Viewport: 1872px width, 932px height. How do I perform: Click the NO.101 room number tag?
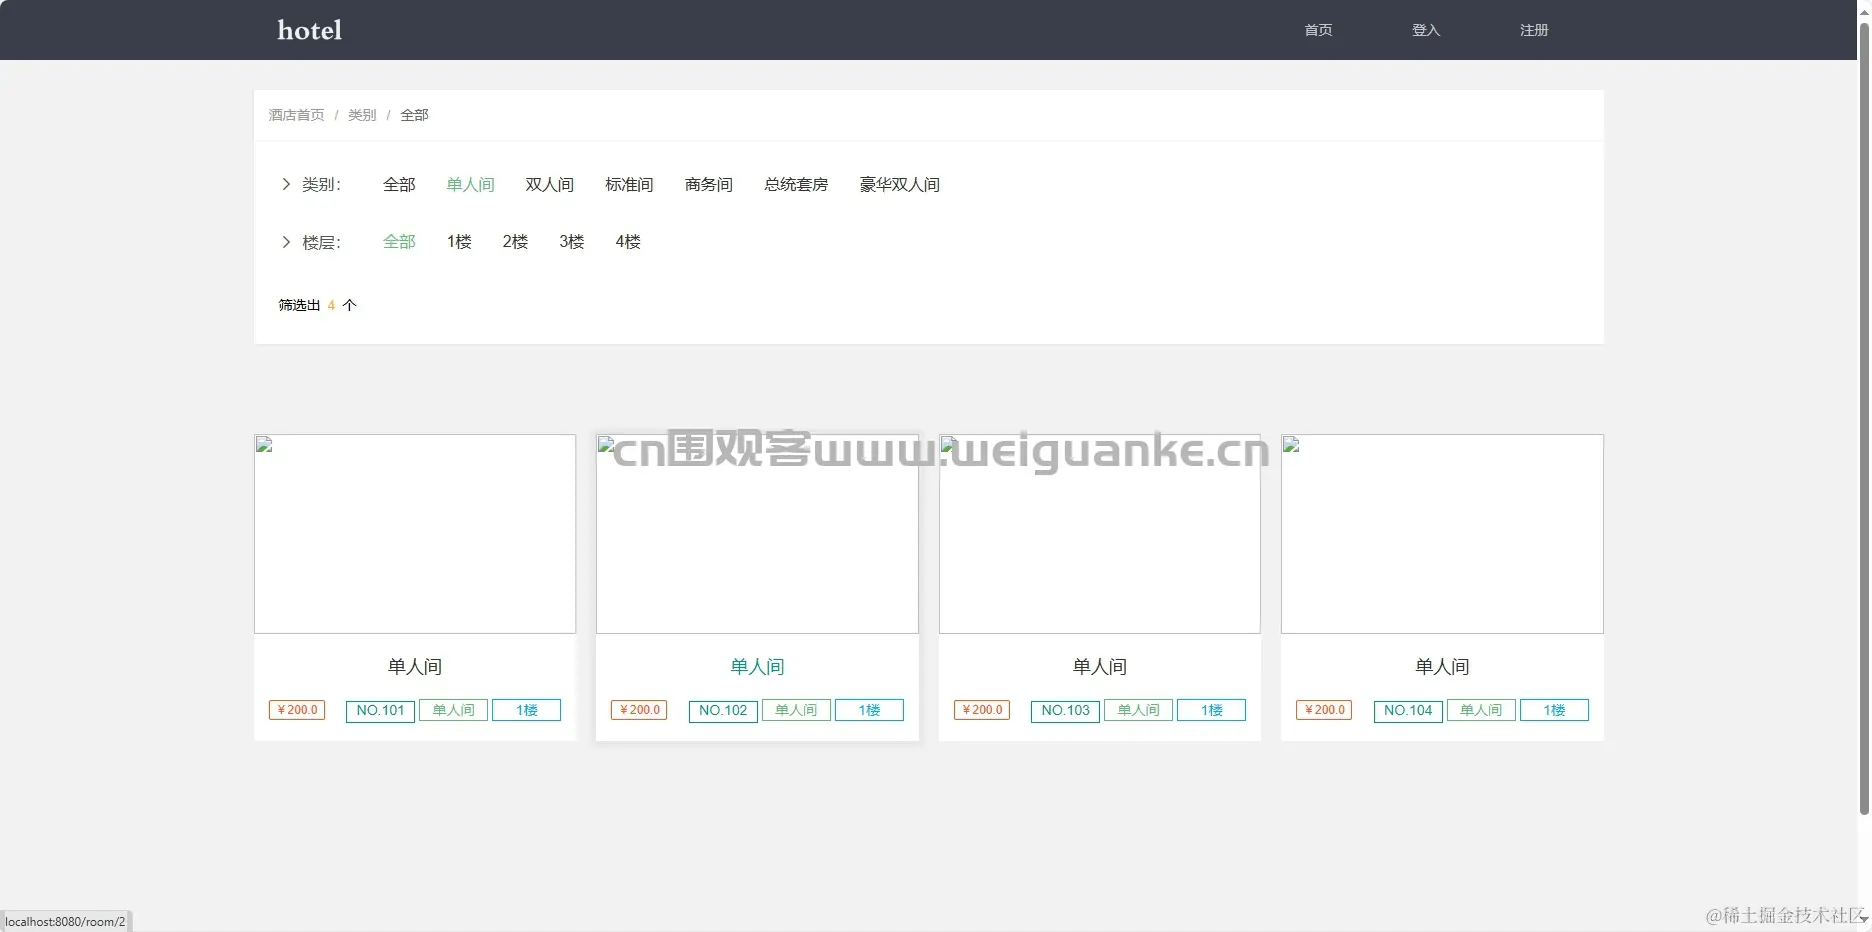(380, 711)
